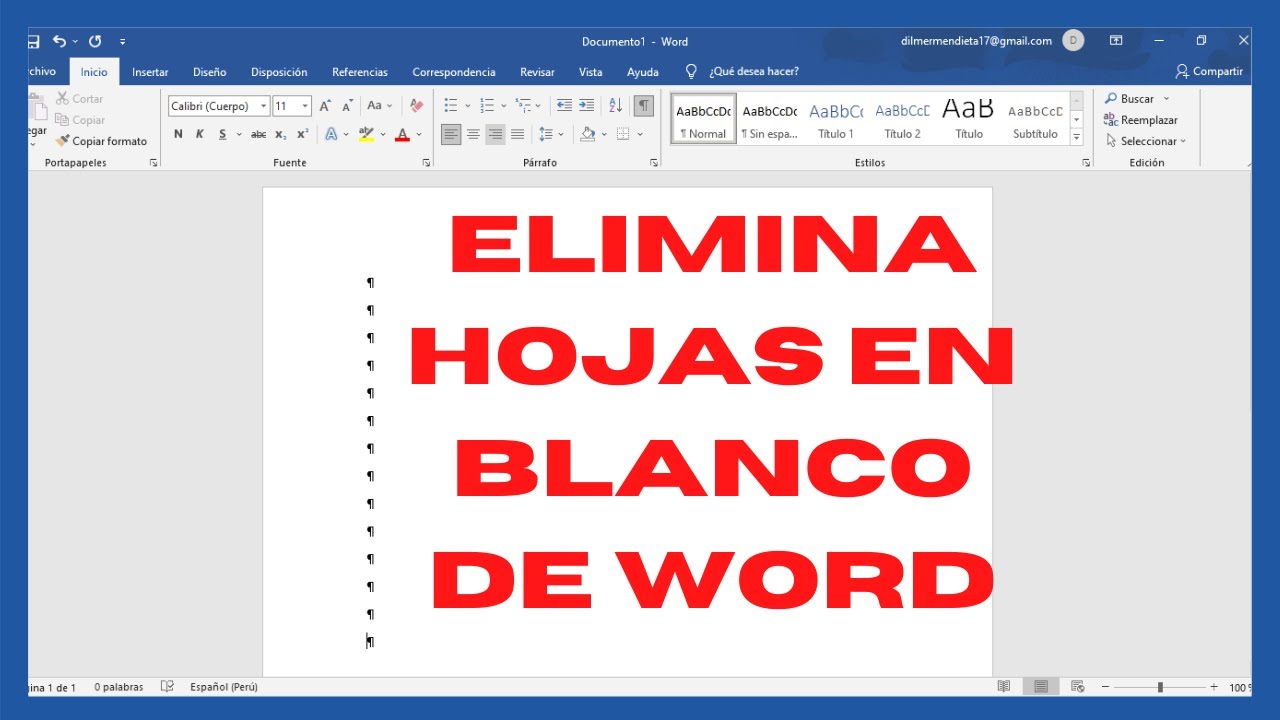Apply yellow text highlight color
1280x720 pixels.
pyautogui.click(x=366, y=134)
